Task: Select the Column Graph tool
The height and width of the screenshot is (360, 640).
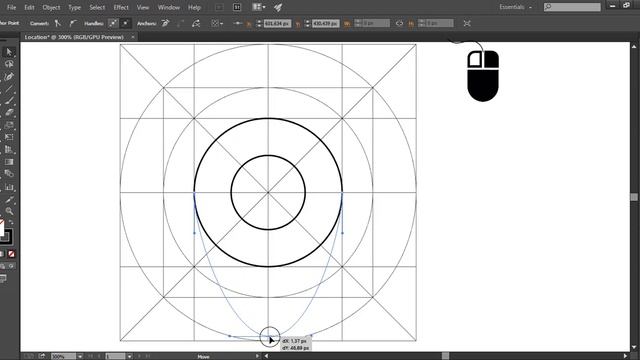Action: tap(9, 187)
